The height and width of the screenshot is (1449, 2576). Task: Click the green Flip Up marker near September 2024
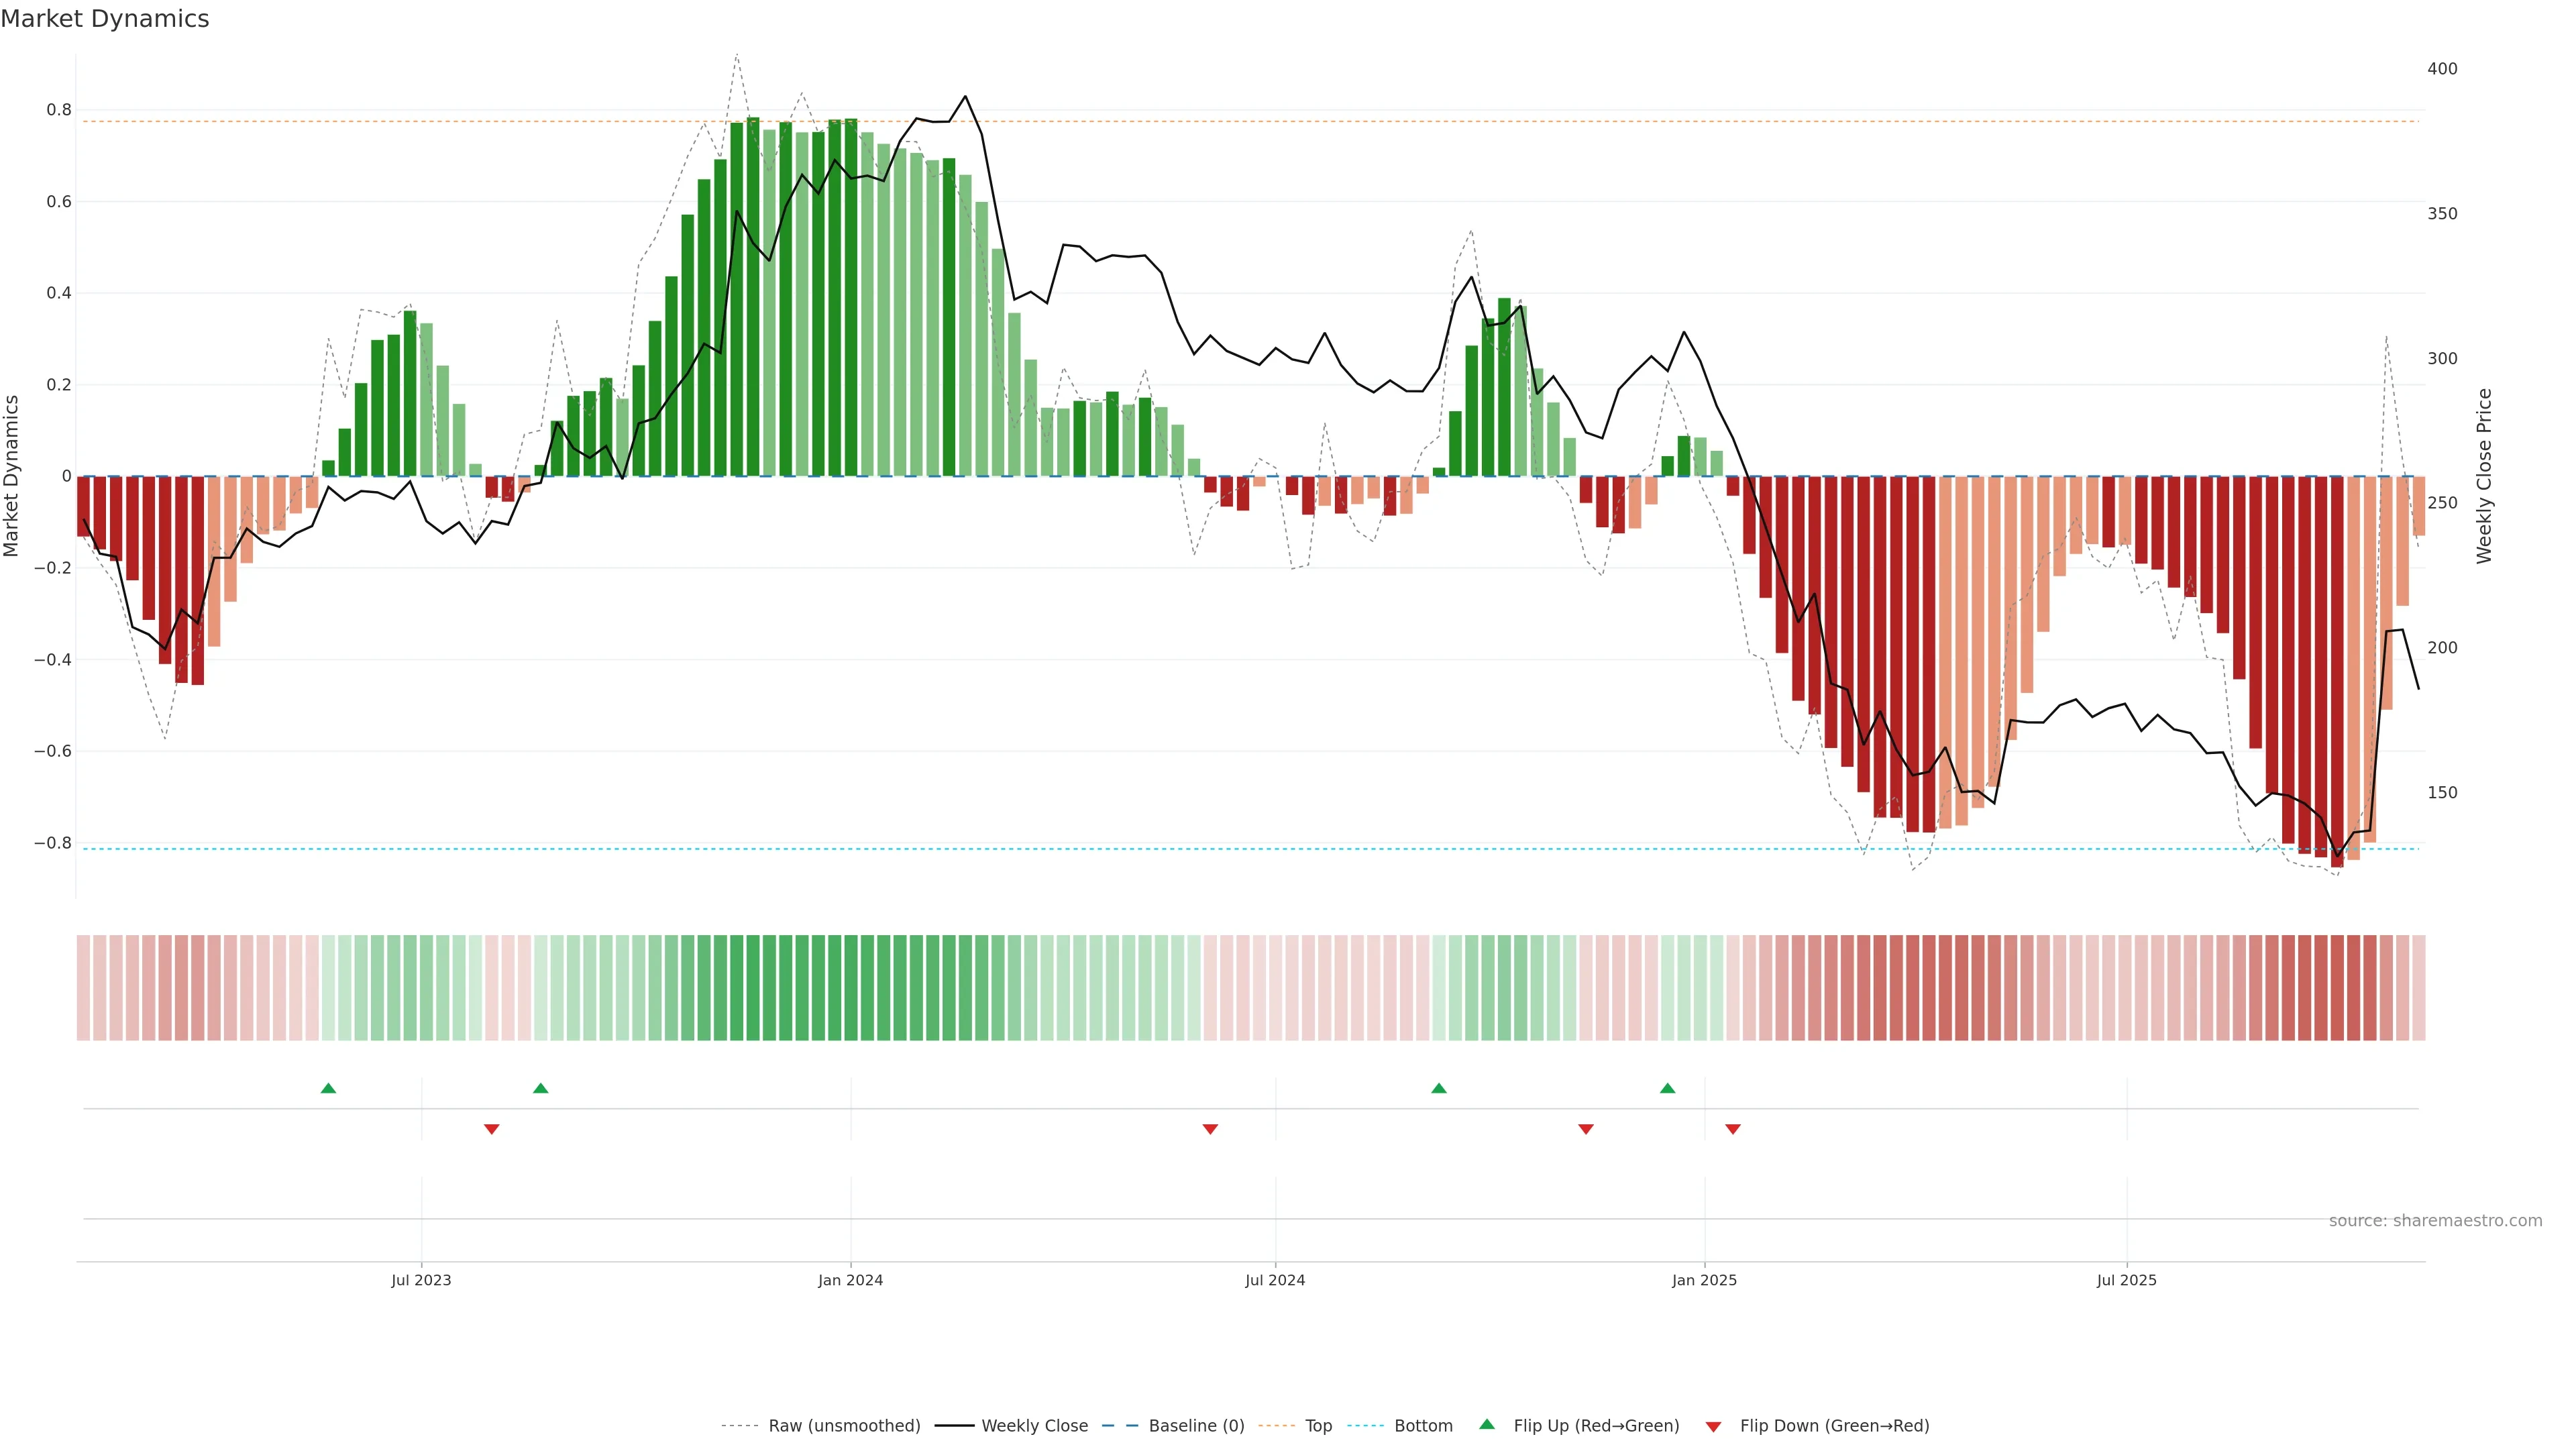point(1439,1088)
